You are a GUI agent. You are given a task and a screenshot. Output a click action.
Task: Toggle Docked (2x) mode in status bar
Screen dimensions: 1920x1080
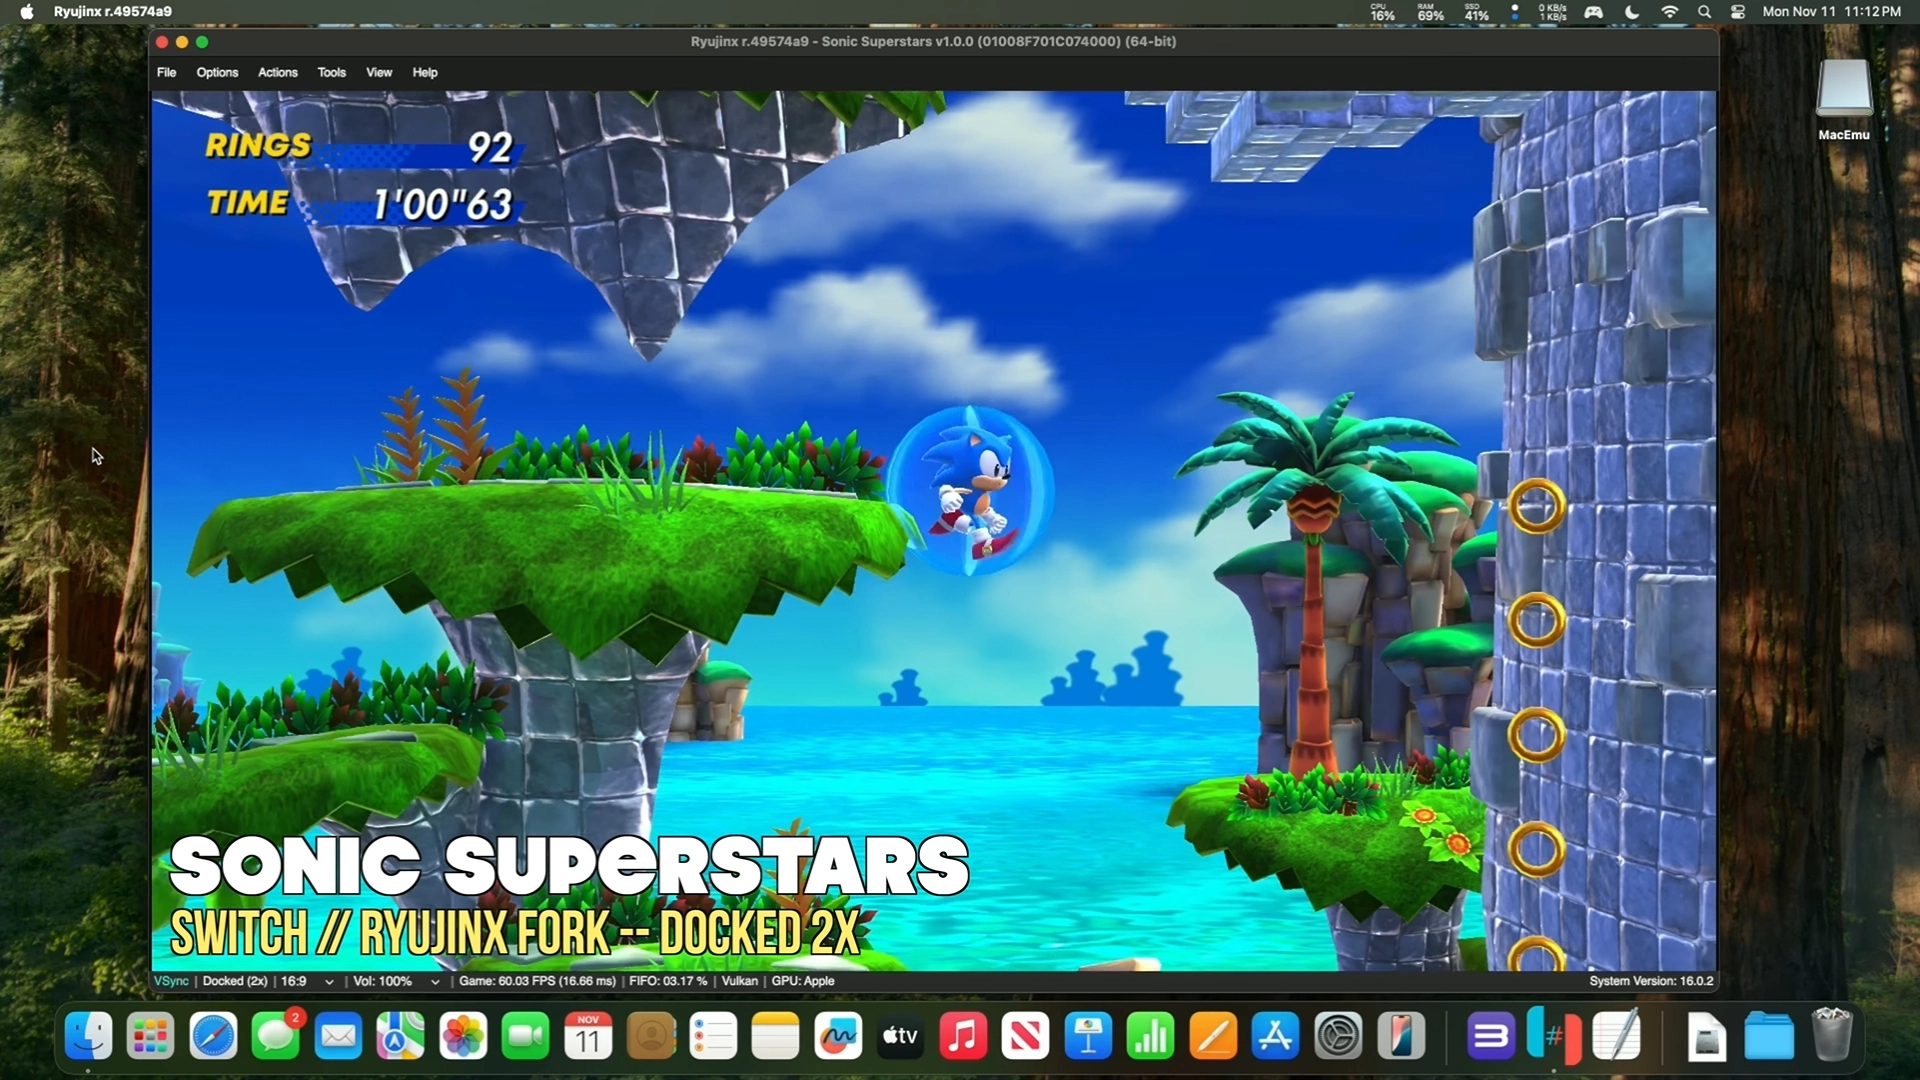click(x=235, y=981)
